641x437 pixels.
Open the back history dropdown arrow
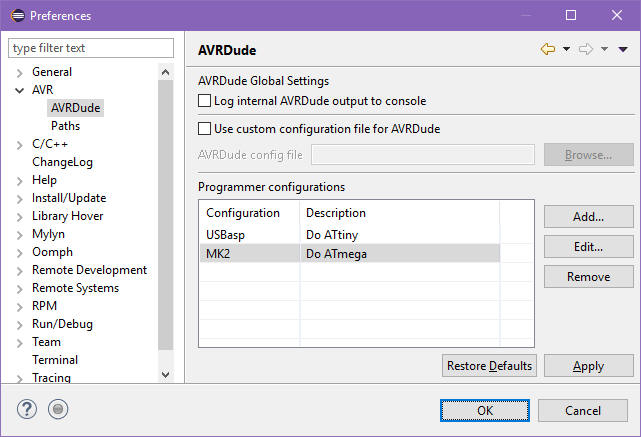click(566, 49)
